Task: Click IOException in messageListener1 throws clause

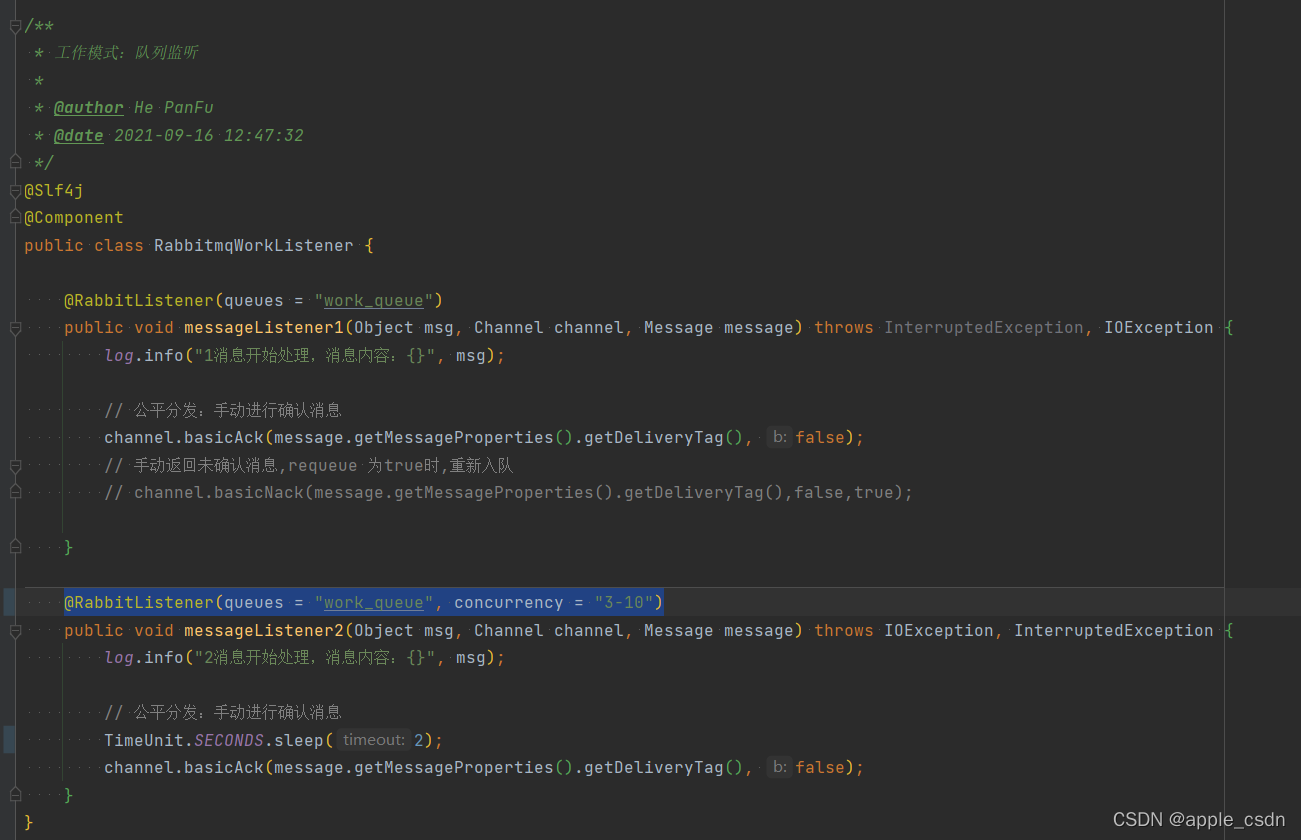Action: tap(1159, 328)
